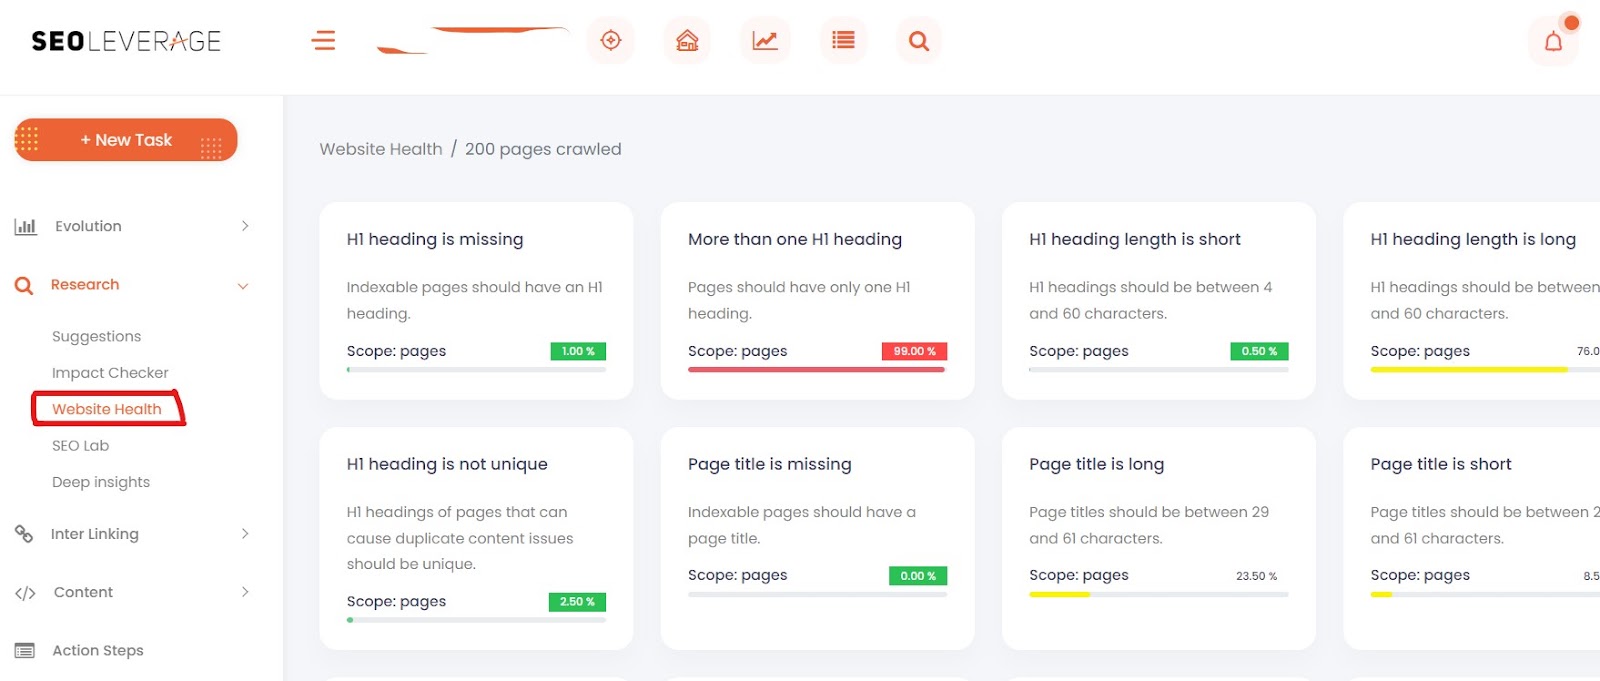Viewport: 1600px width, 681px height.
Task: Open SEO Lab submenu item
Action: [80, 446]
